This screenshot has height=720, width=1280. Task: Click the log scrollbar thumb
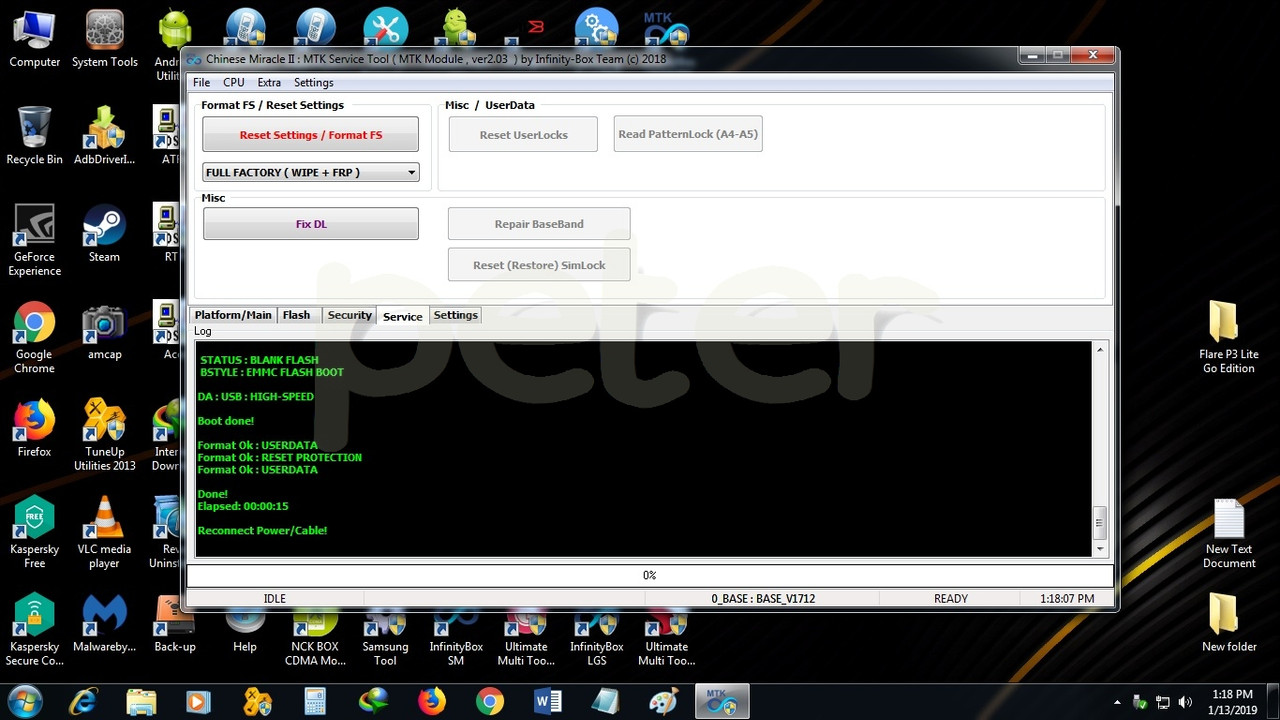1100,522
